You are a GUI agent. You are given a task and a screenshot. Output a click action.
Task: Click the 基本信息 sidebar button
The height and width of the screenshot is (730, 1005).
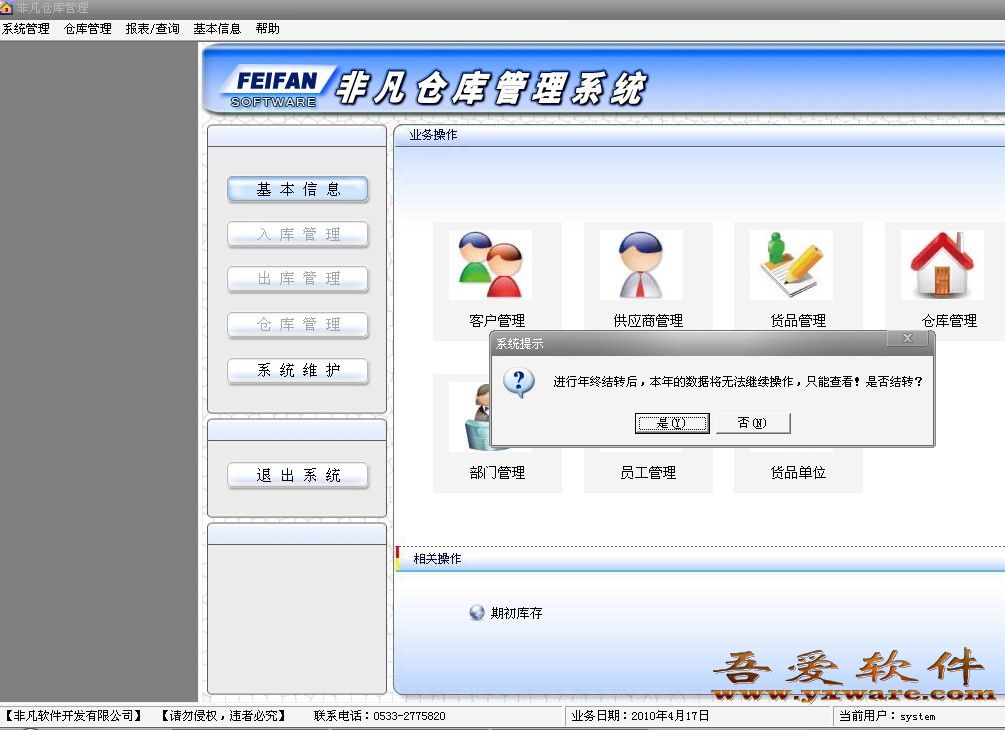click(298, 190)
